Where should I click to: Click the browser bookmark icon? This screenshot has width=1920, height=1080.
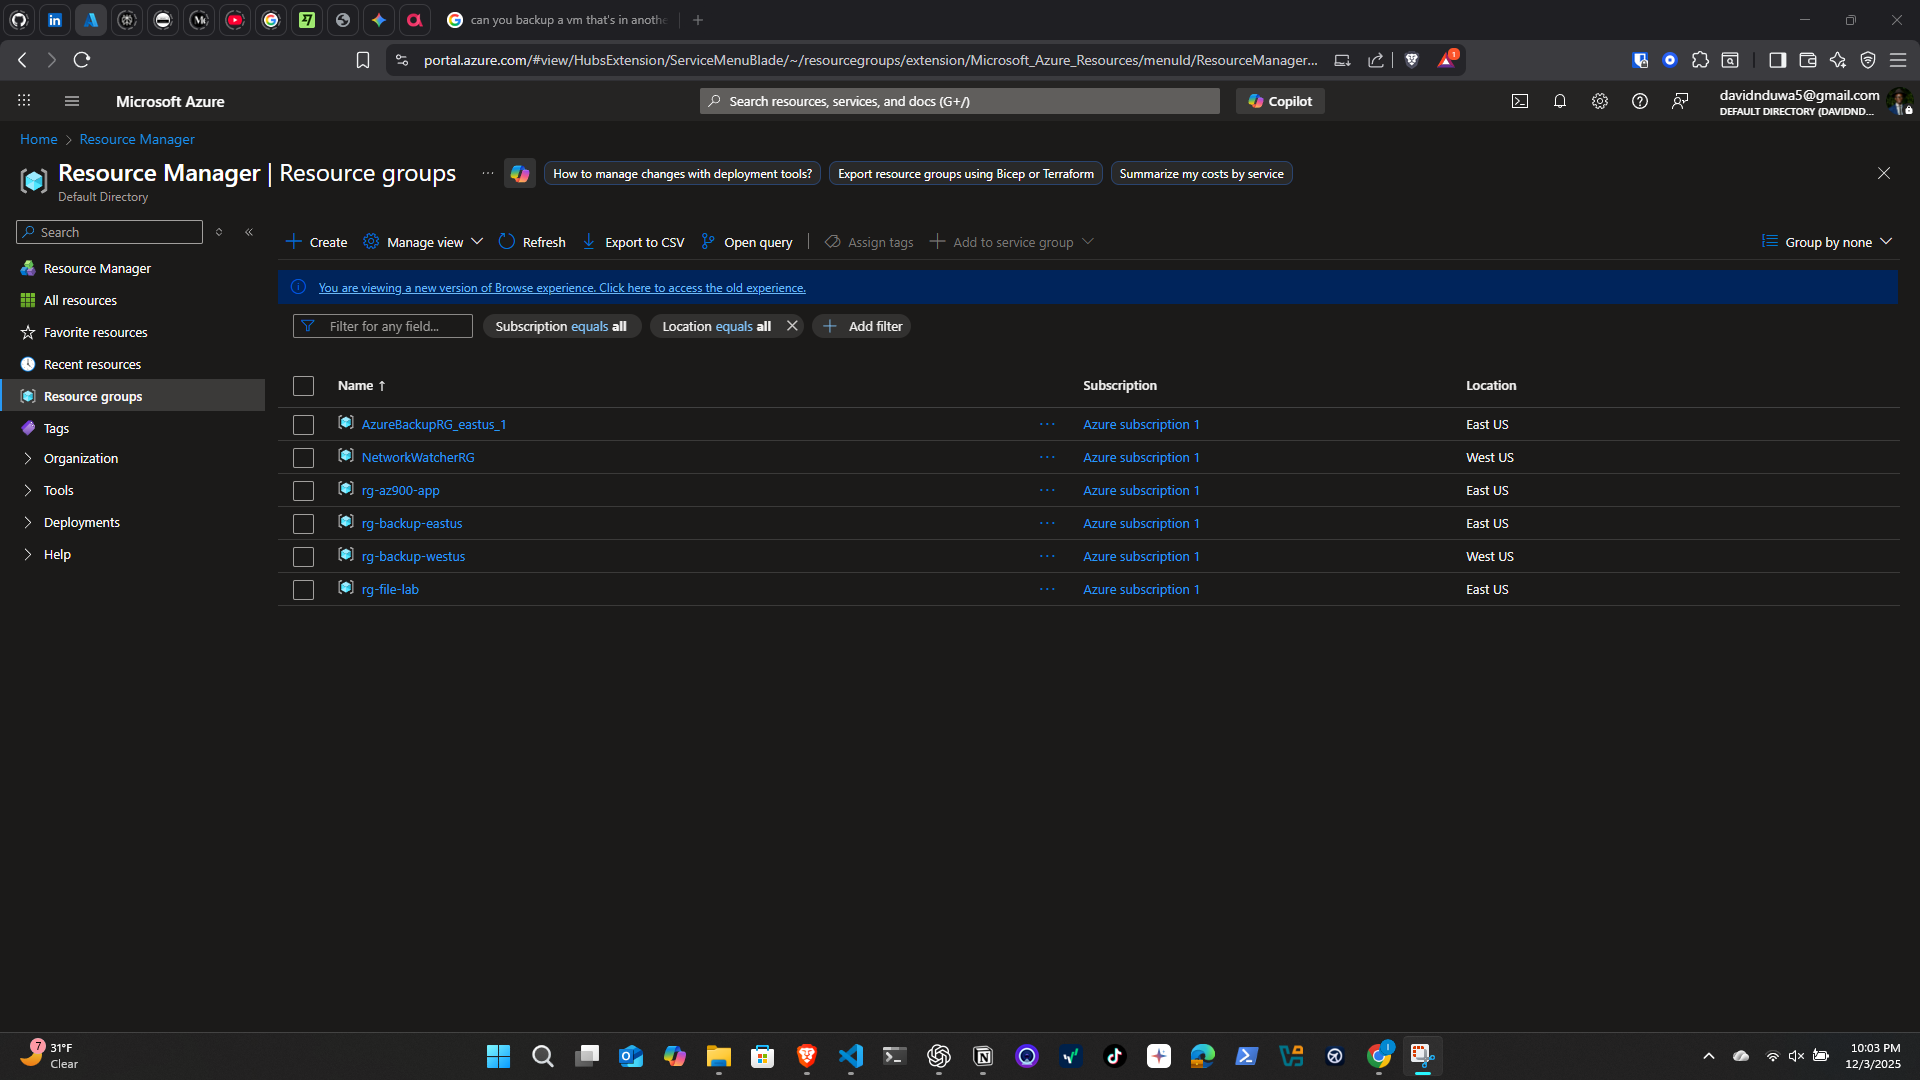363,60
